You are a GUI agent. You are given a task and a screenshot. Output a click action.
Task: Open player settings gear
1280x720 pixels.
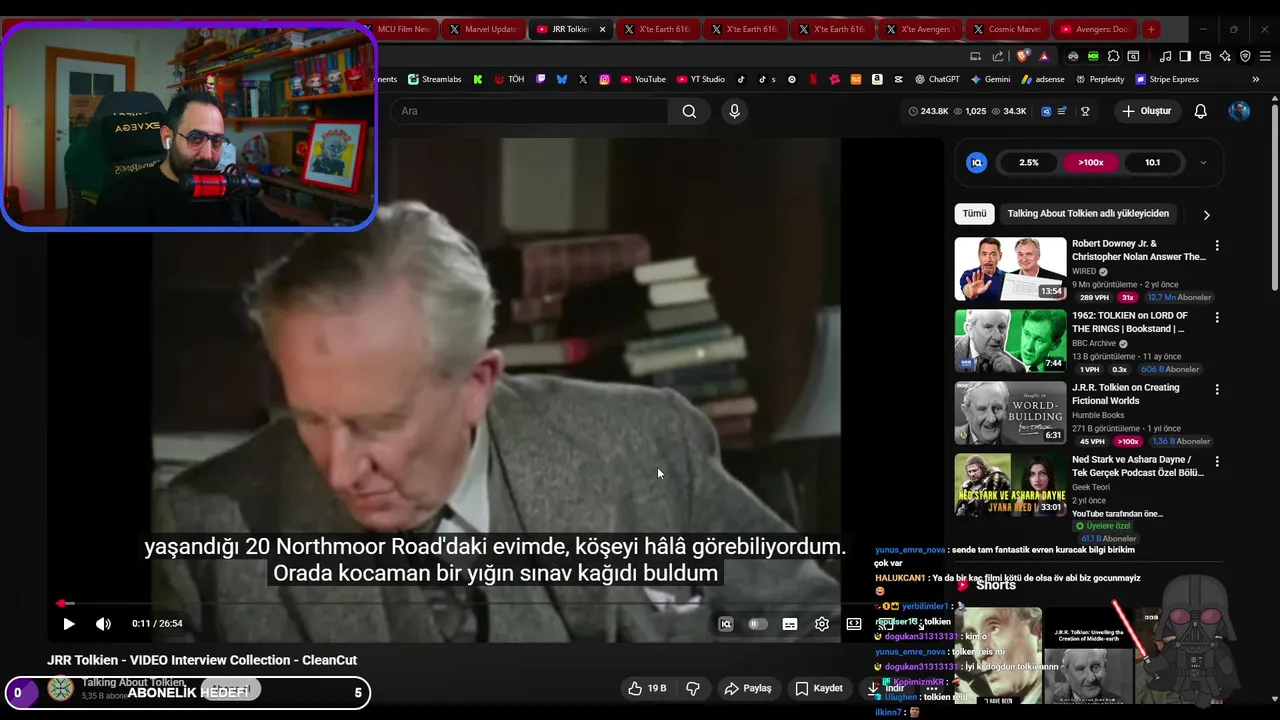[822, 624]
